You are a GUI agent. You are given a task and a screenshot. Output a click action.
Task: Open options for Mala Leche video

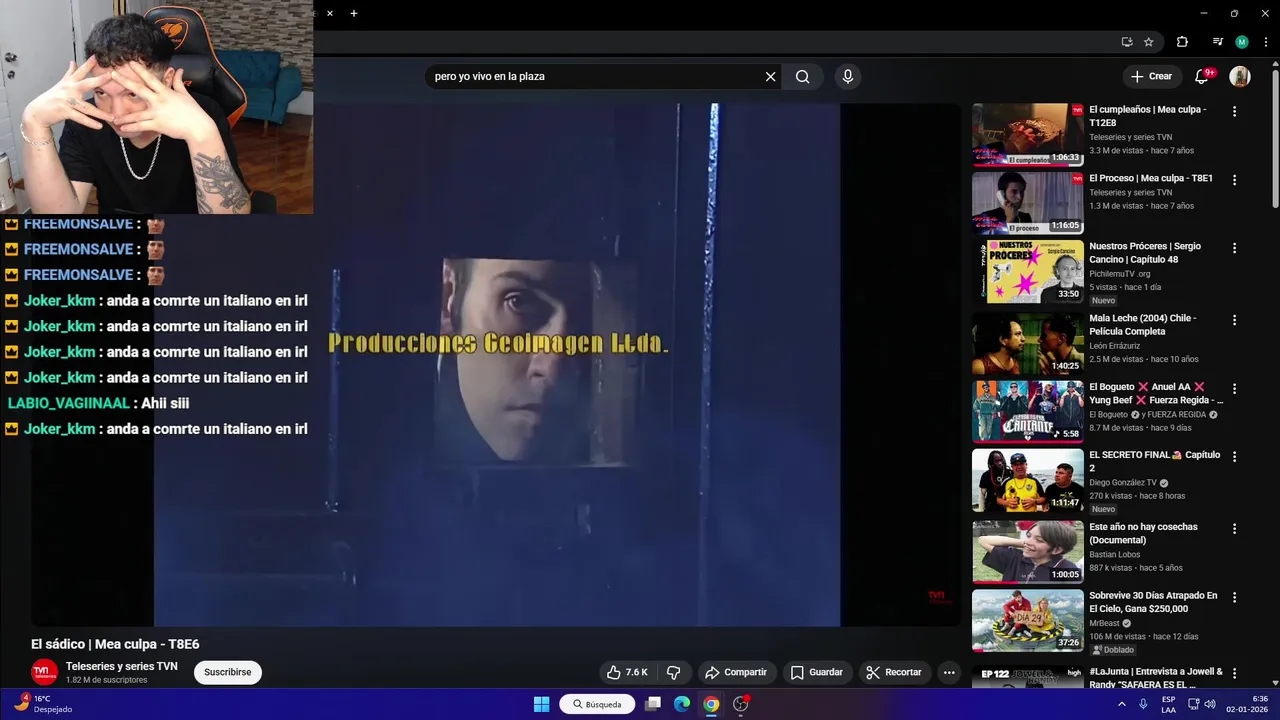(1234, 320)
